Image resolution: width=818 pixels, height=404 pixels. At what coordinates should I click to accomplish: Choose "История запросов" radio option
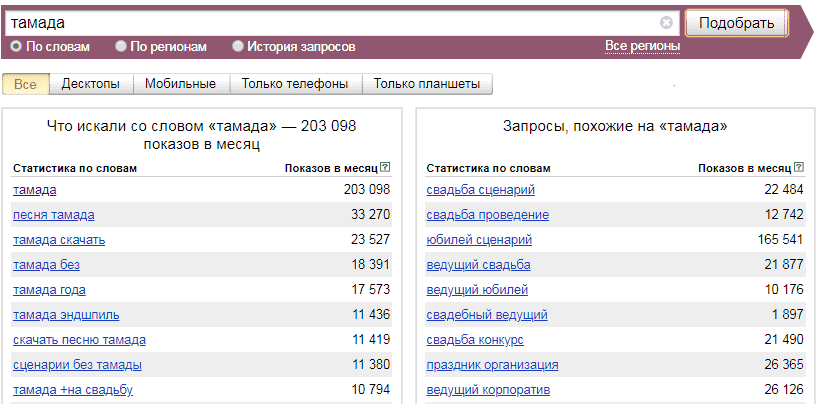pyautogui.click(x=238, y=46)
